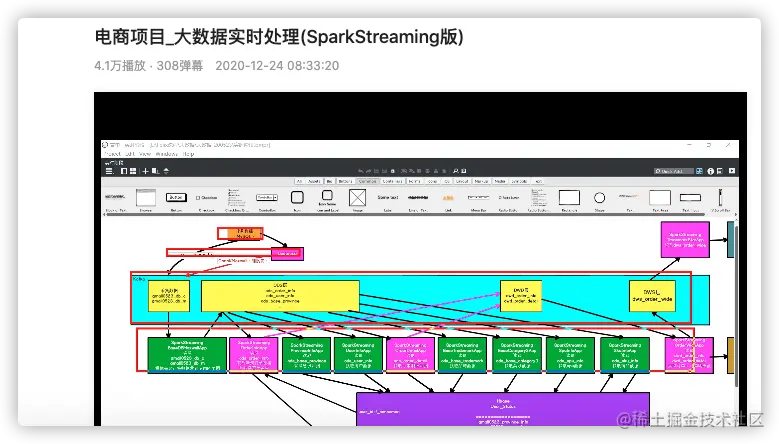Select the Media category tab

(500, 181)
